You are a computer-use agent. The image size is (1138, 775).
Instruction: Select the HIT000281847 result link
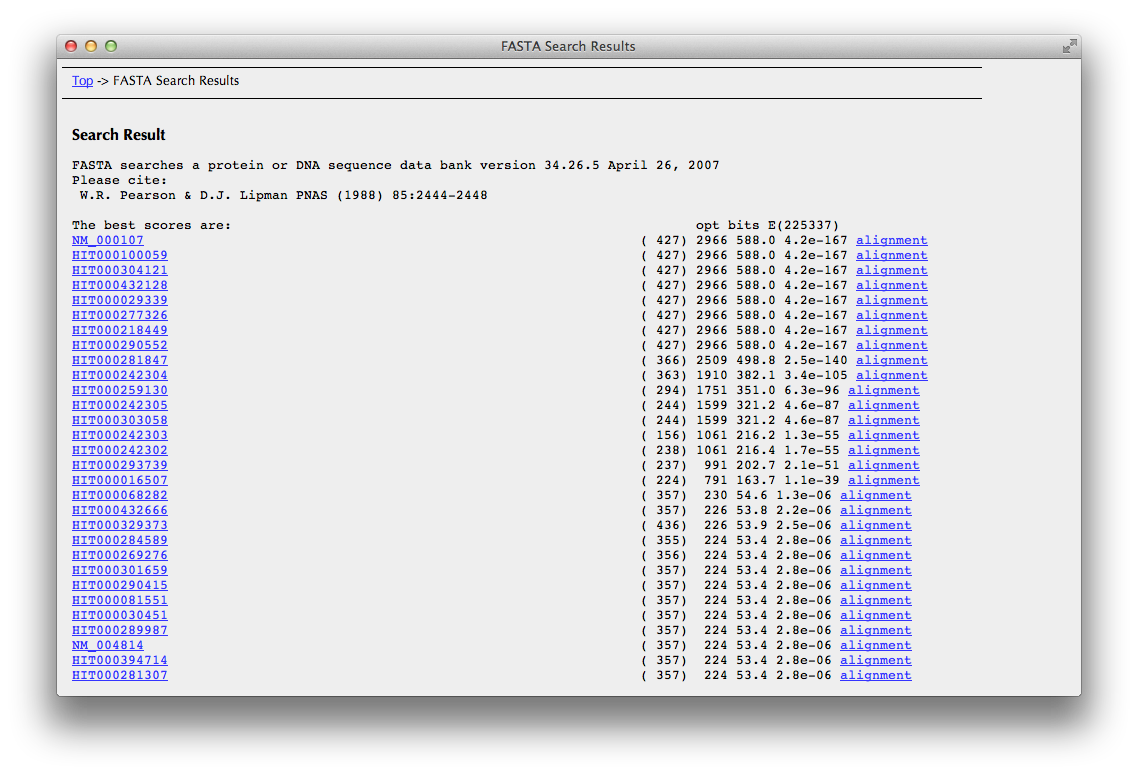coord(119,361)
